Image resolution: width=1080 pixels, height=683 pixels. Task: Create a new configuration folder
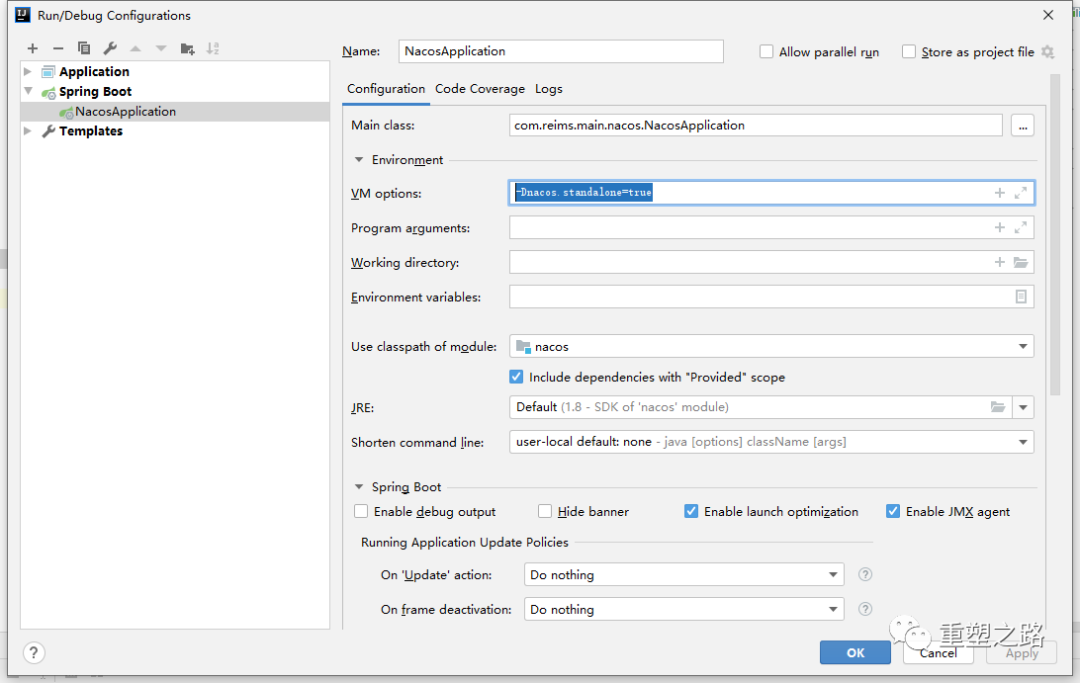click(x=187, y=48)
